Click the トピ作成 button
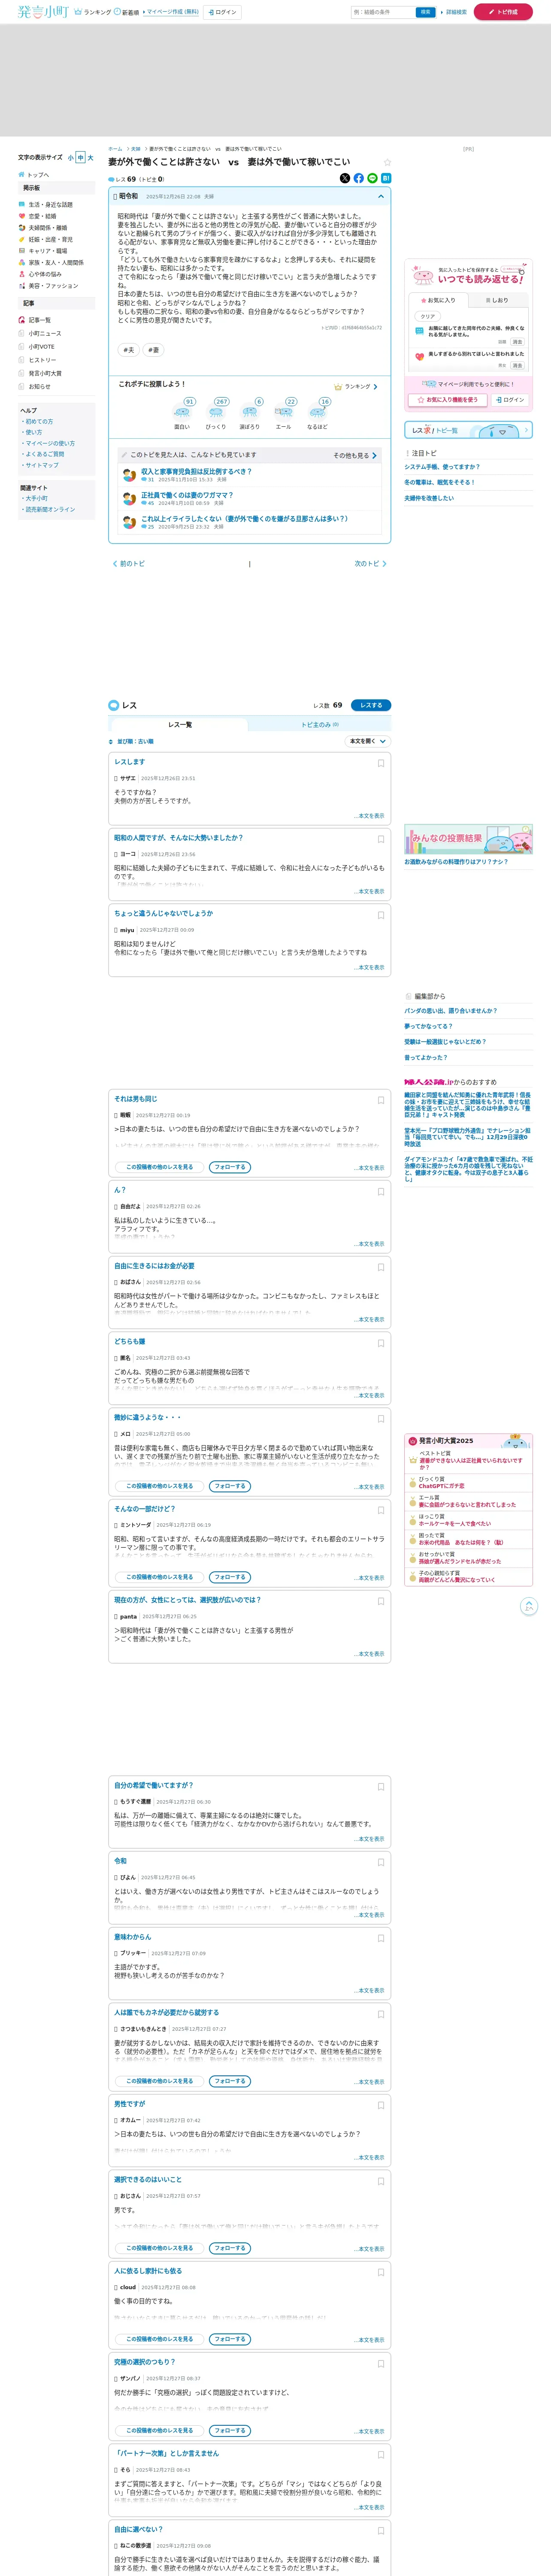The height and width of the screenshot is (2576, 551). coord(503,12)
